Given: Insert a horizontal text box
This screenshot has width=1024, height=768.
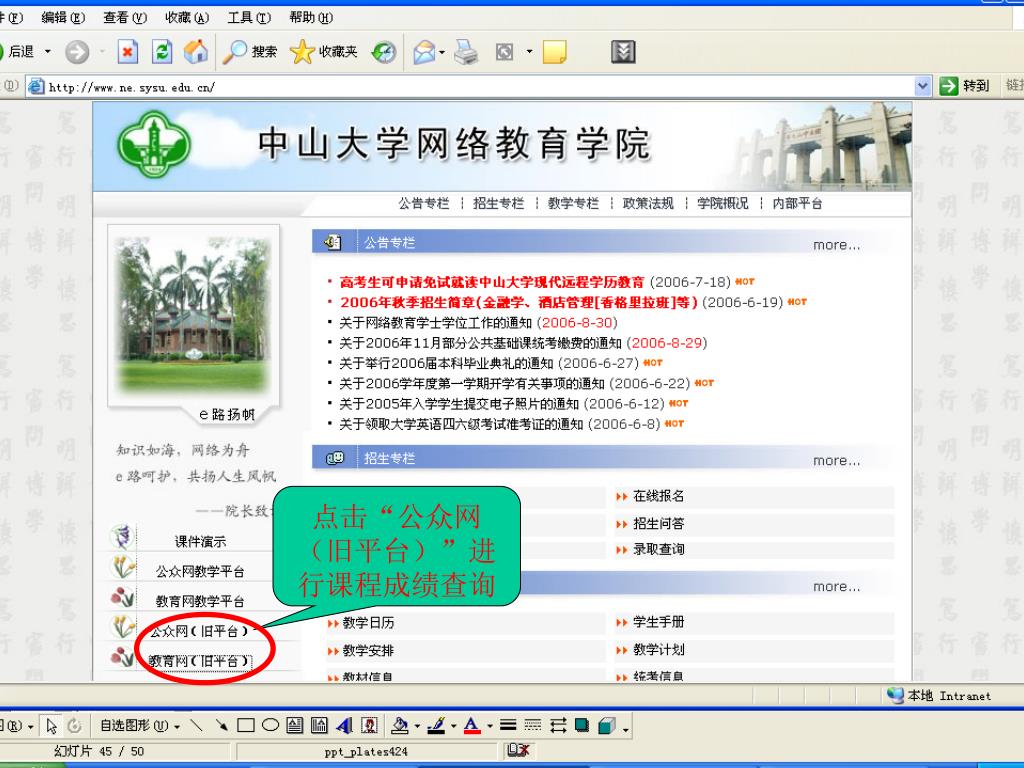Looking at the screenshot, I should 295,725.
